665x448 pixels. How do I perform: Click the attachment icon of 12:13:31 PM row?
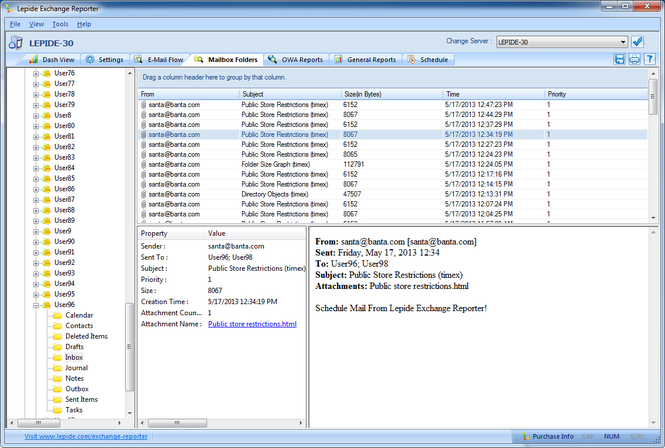click(x=143, y=194)
